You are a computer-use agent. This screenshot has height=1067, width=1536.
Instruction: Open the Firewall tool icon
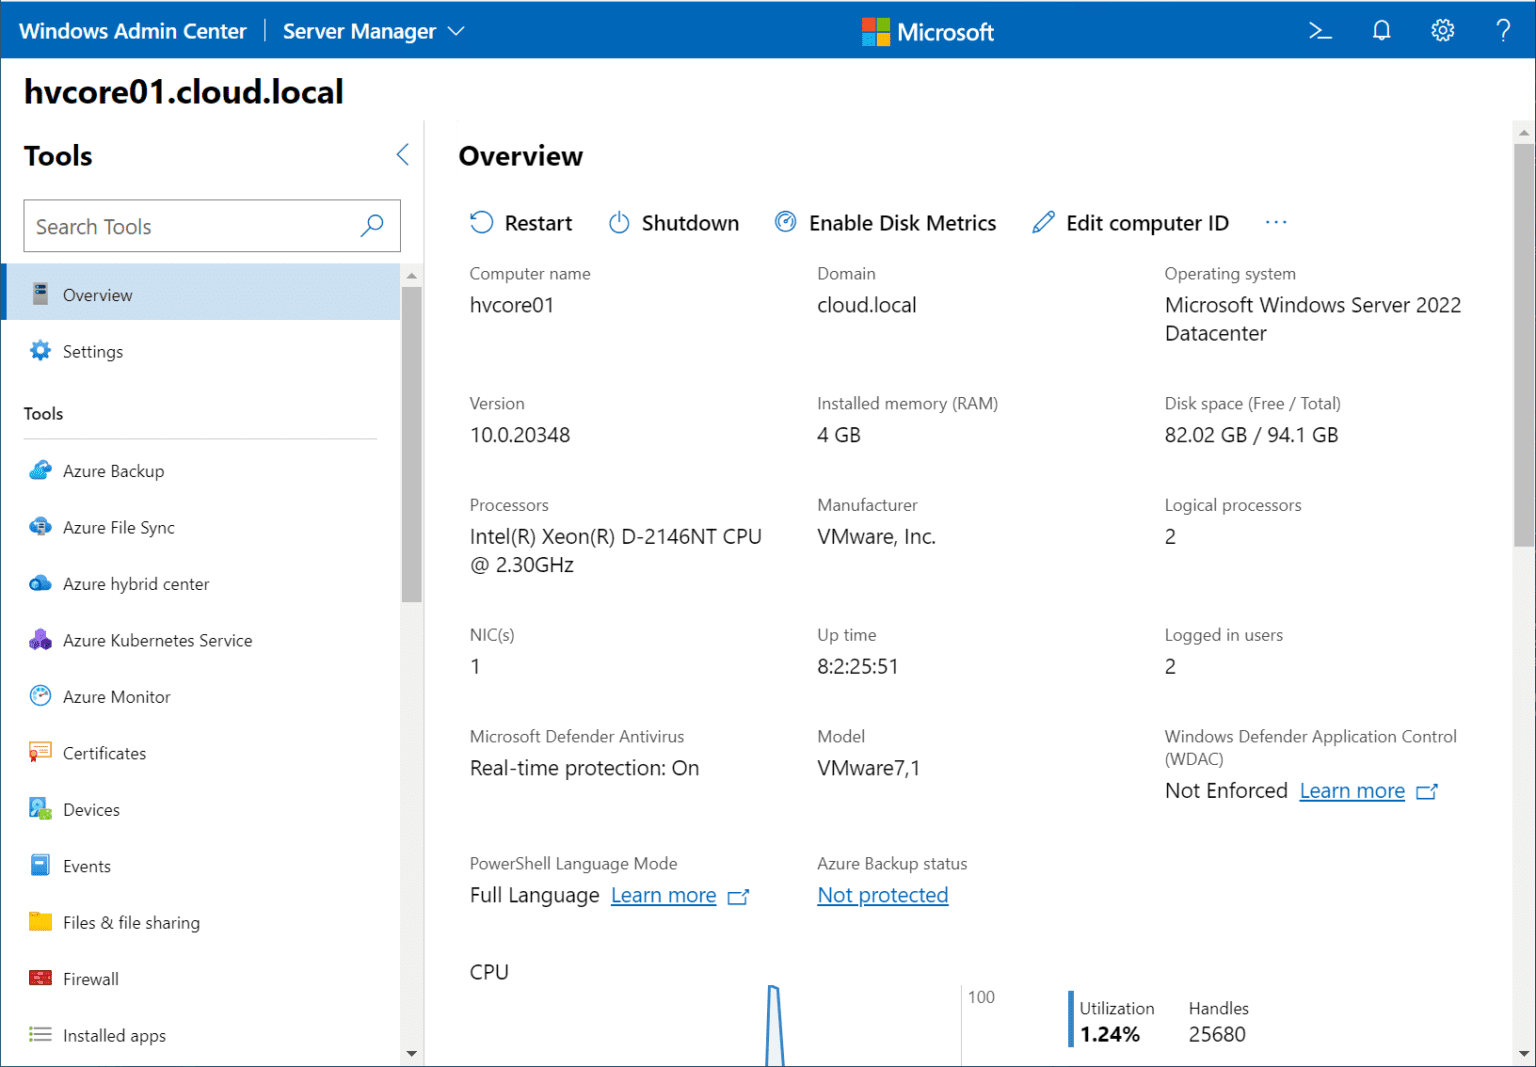click(40, 978)
